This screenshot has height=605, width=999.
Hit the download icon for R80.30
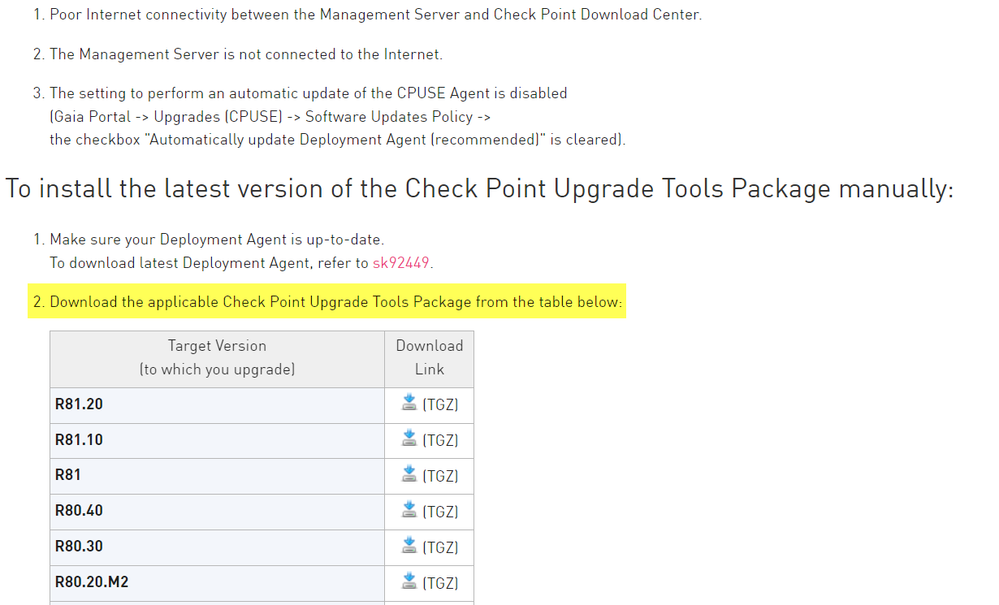point(408,546)
